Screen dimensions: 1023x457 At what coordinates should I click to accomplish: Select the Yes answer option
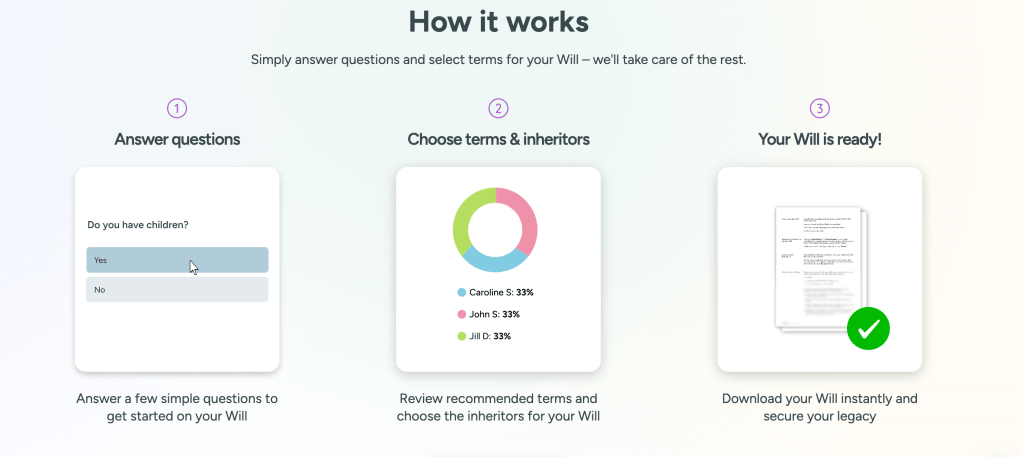point(177,260)
